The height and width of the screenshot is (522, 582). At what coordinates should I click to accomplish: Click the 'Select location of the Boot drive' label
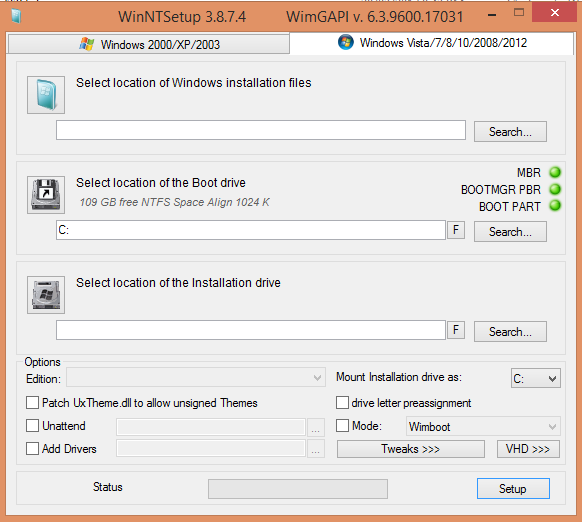pyautogui.click(x=161, y=183)
